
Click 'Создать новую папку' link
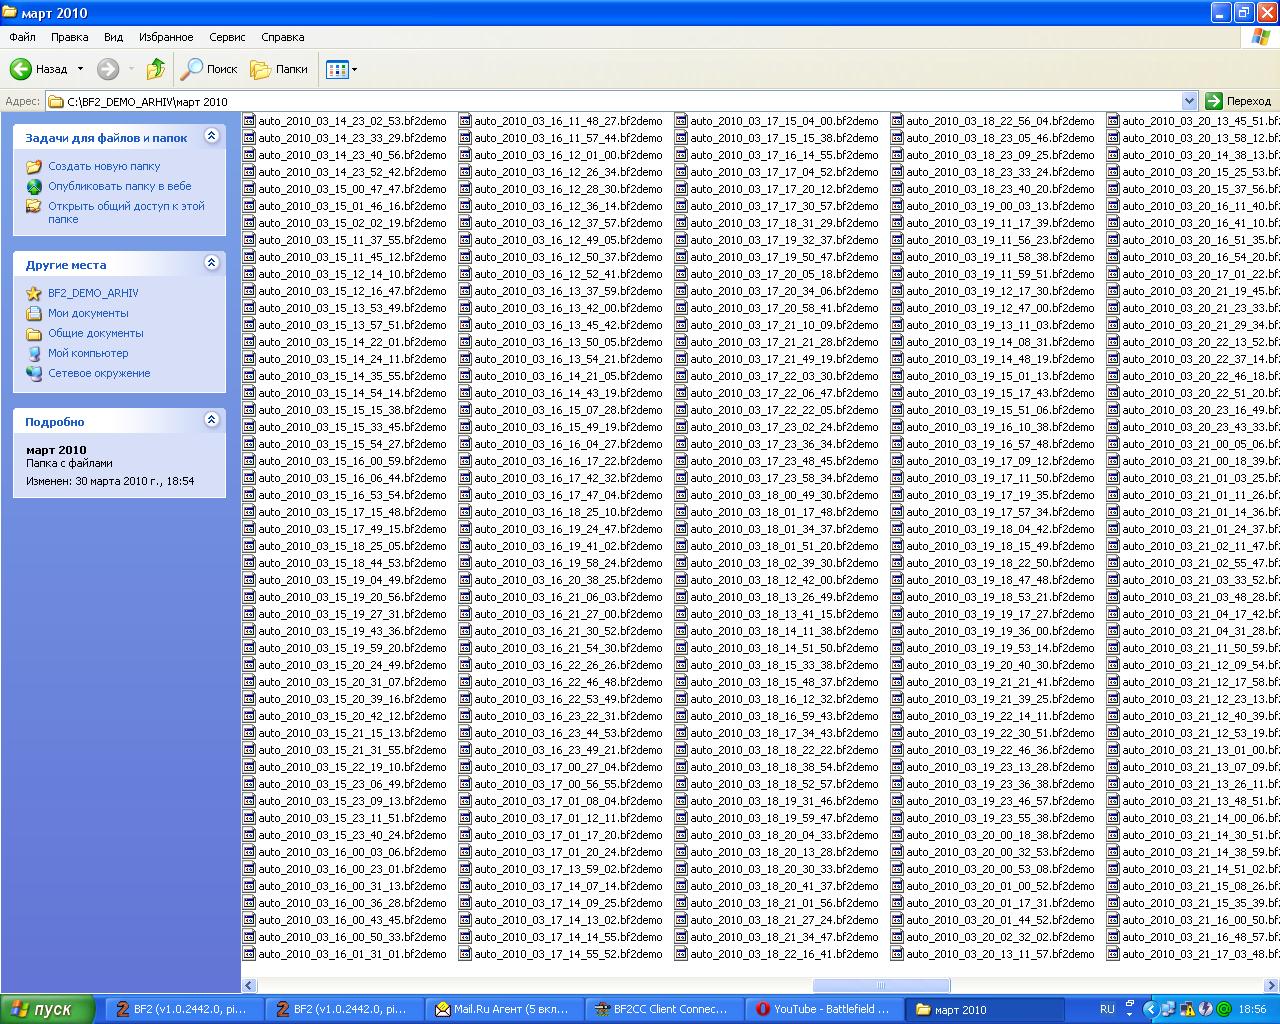coord(104,166)
